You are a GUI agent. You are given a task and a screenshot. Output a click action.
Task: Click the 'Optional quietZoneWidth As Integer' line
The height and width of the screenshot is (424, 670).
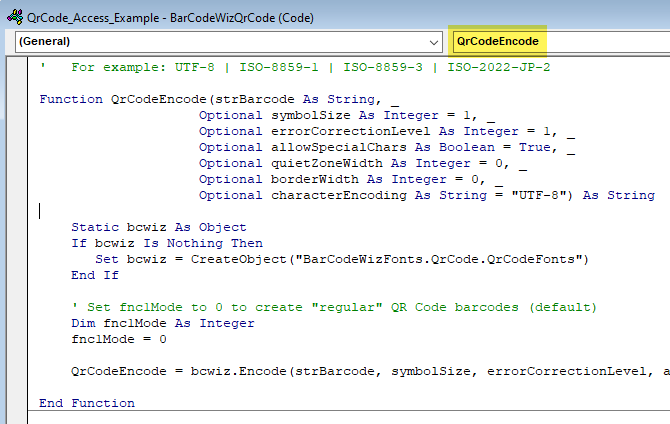click(363, 164)
